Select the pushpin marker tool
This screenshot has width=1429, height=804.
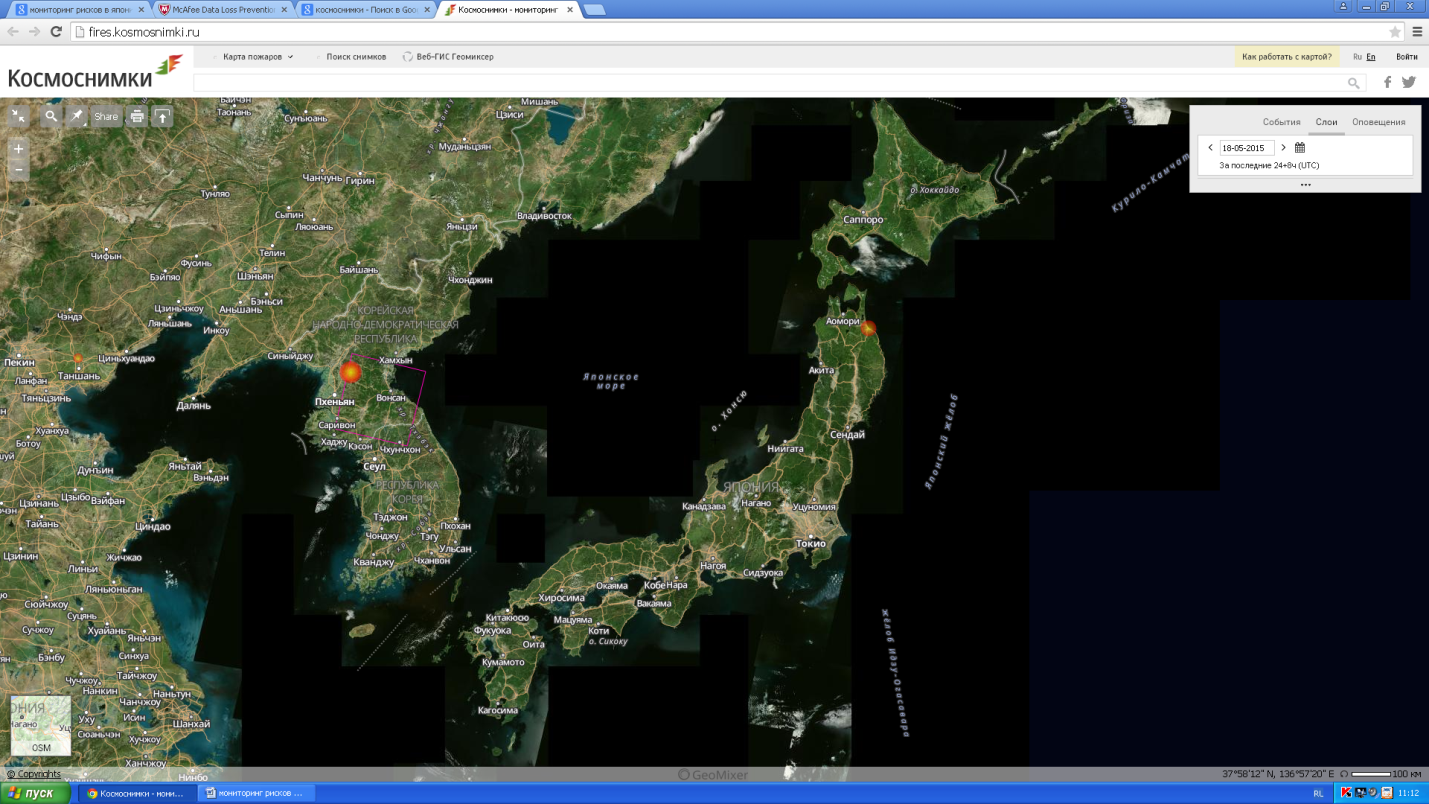click(x=77, y=116)
